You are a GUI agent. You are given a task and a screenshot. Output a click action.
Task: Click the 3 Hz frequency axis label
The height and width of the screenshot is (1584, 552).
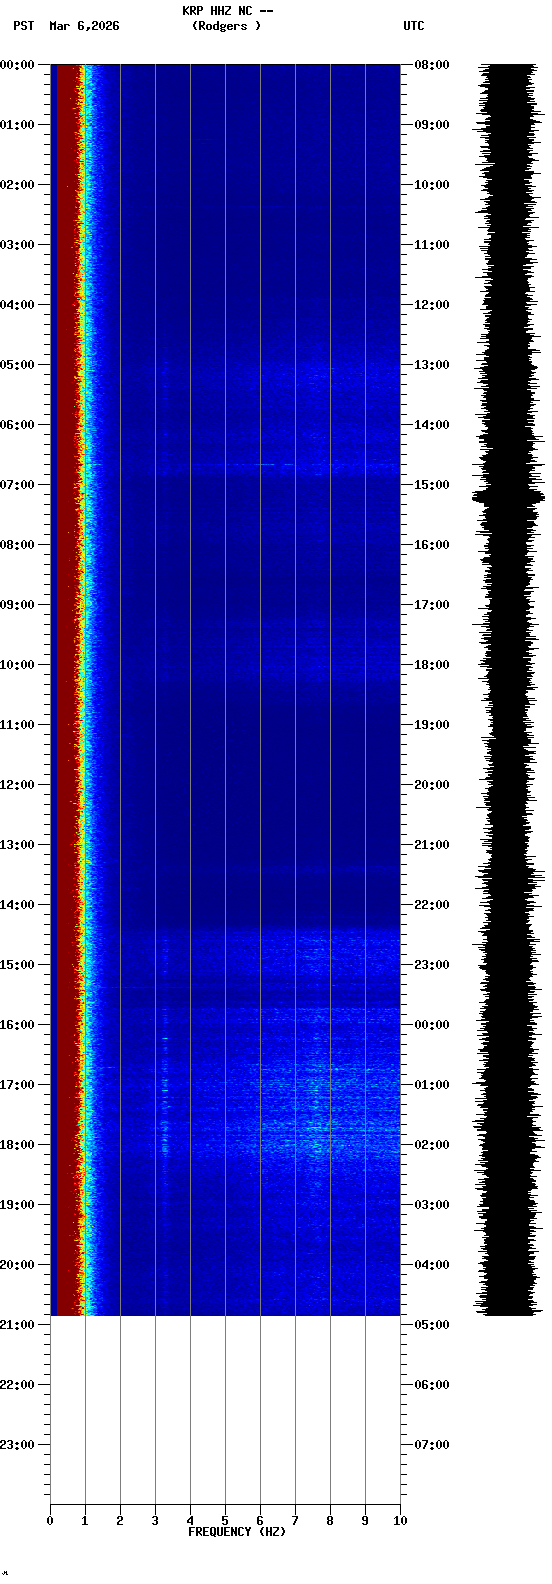(155, 1521)
